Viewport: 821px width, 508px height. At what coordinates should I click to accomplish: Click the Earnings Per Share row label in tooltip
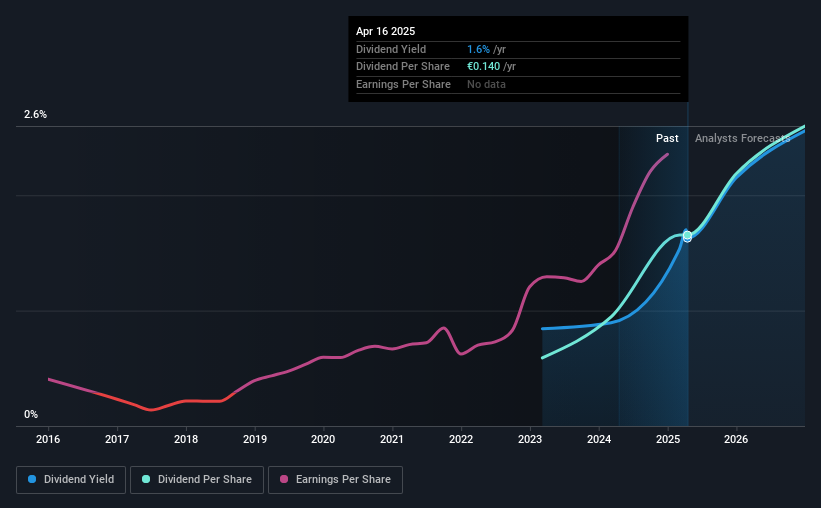[403, 84]
